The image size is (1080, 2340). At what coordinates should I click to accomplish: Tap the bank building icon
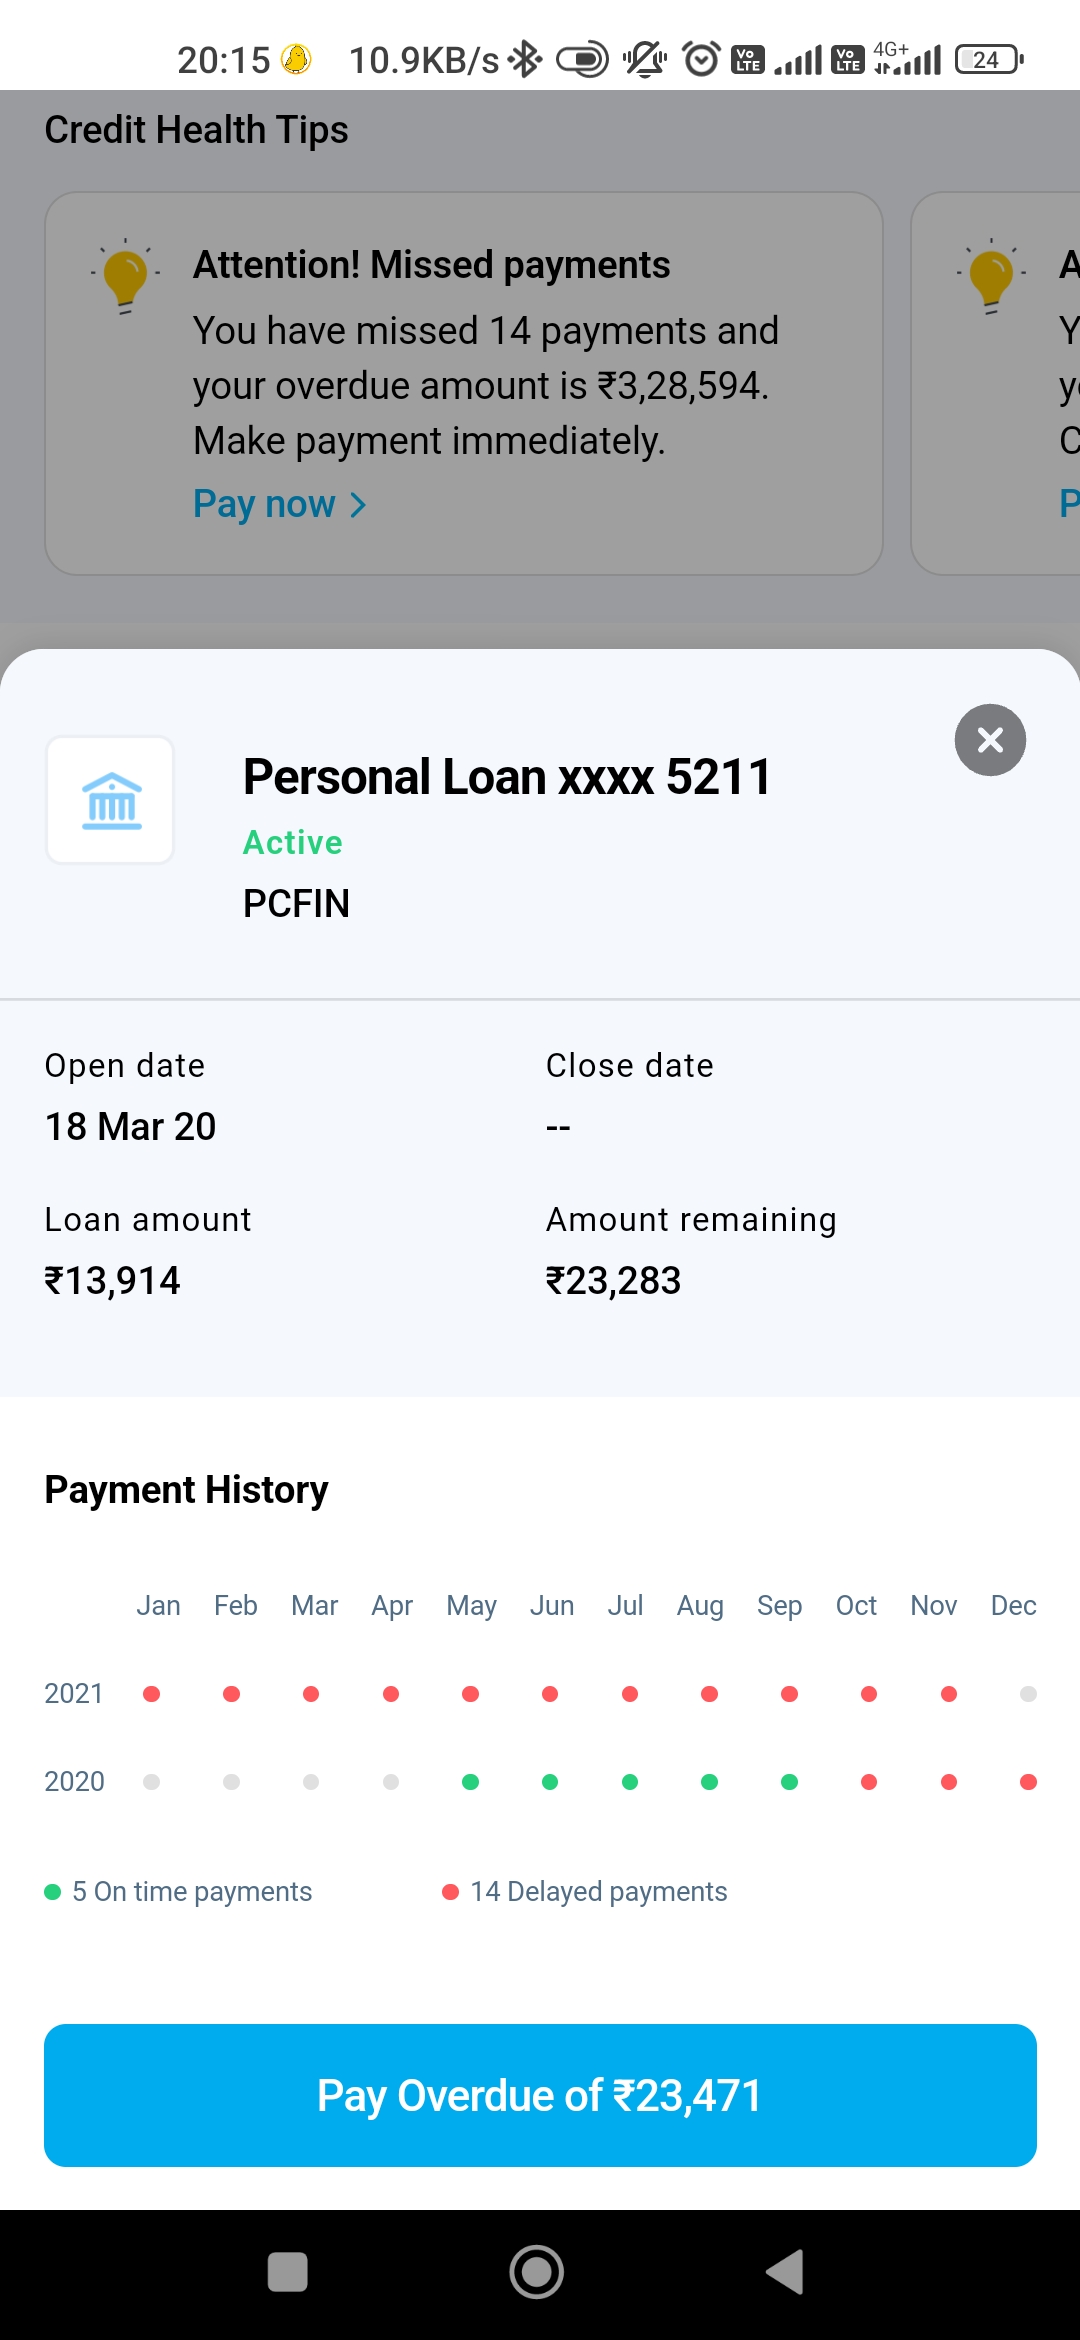pos(111,800)
